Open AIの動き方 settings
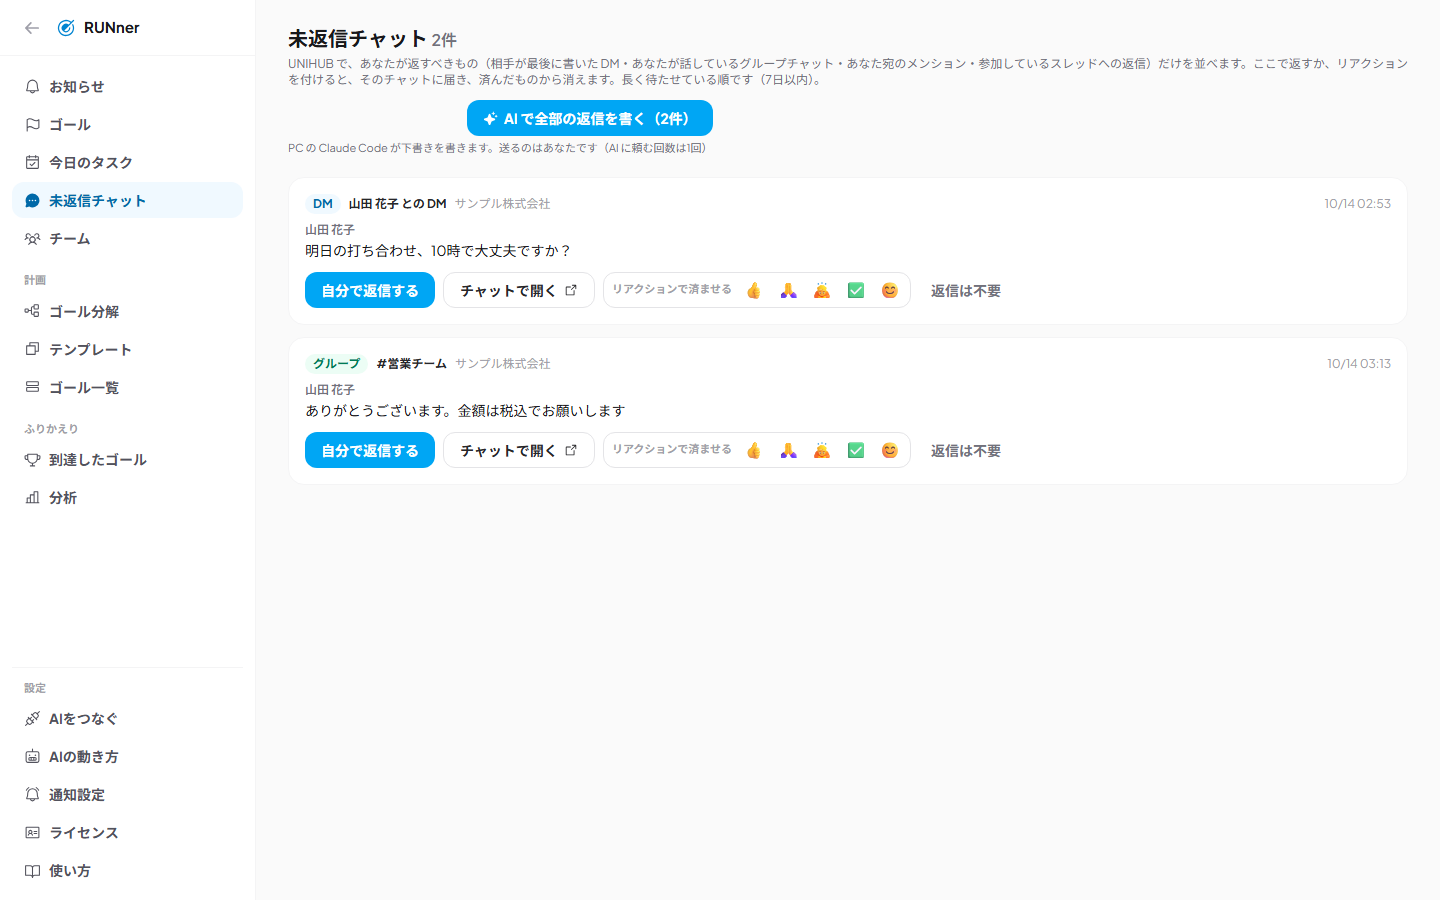Image resolution: width=1440 pixels, height=900 pixels. [127, 756]
